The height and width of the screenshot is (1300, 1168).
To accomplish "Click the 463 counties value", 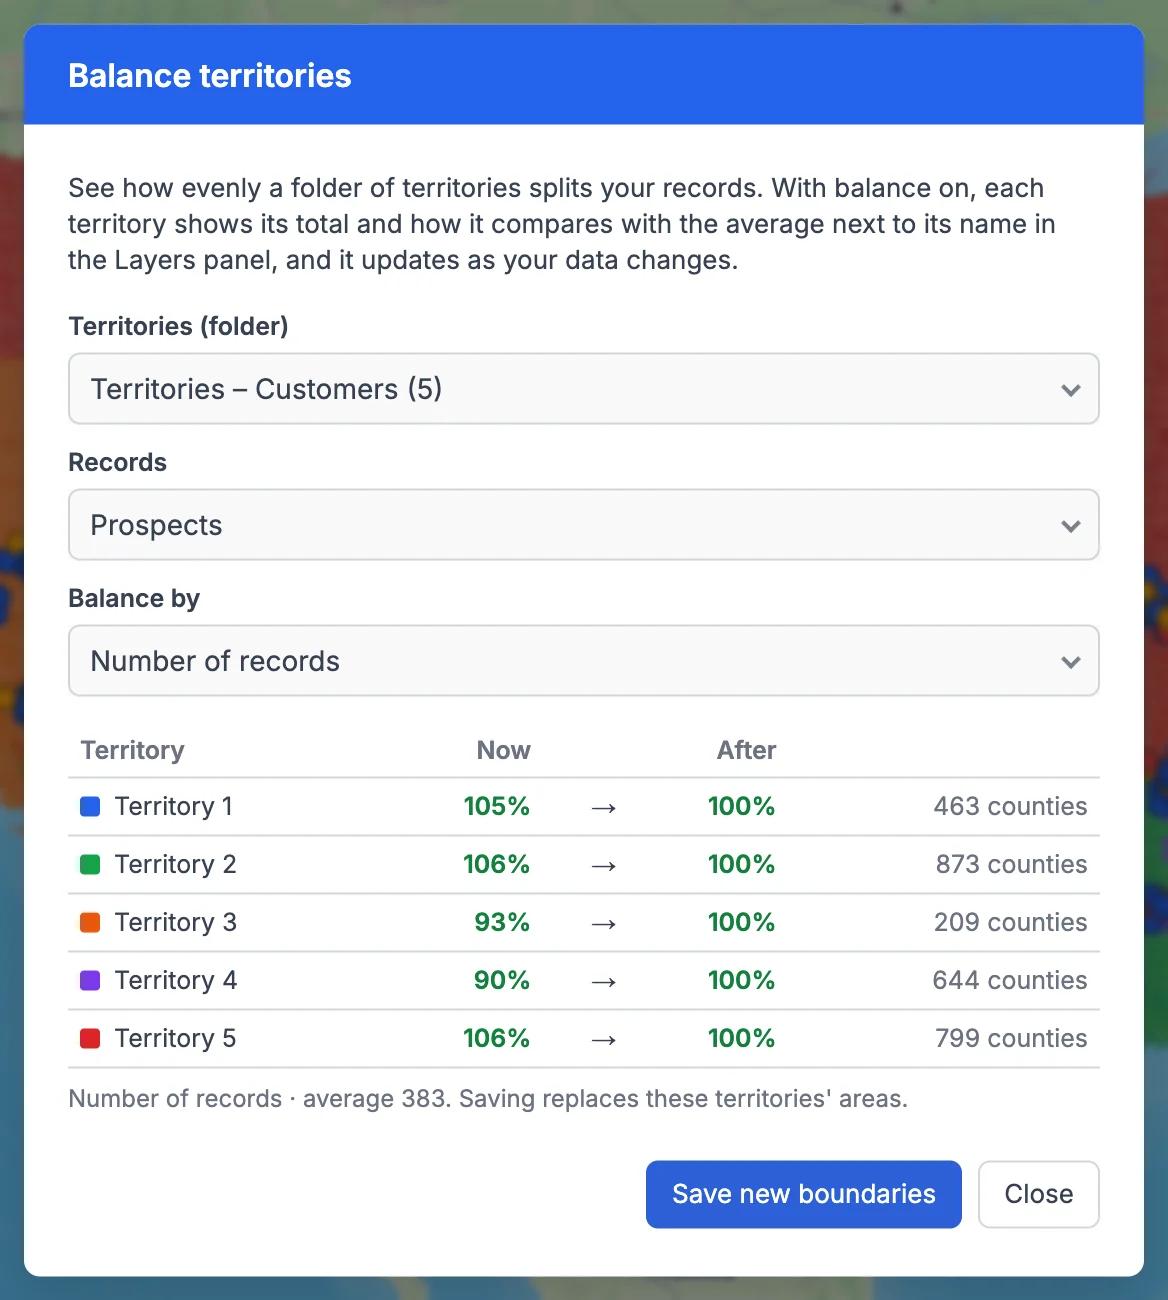I will [x=1010, y=806].
